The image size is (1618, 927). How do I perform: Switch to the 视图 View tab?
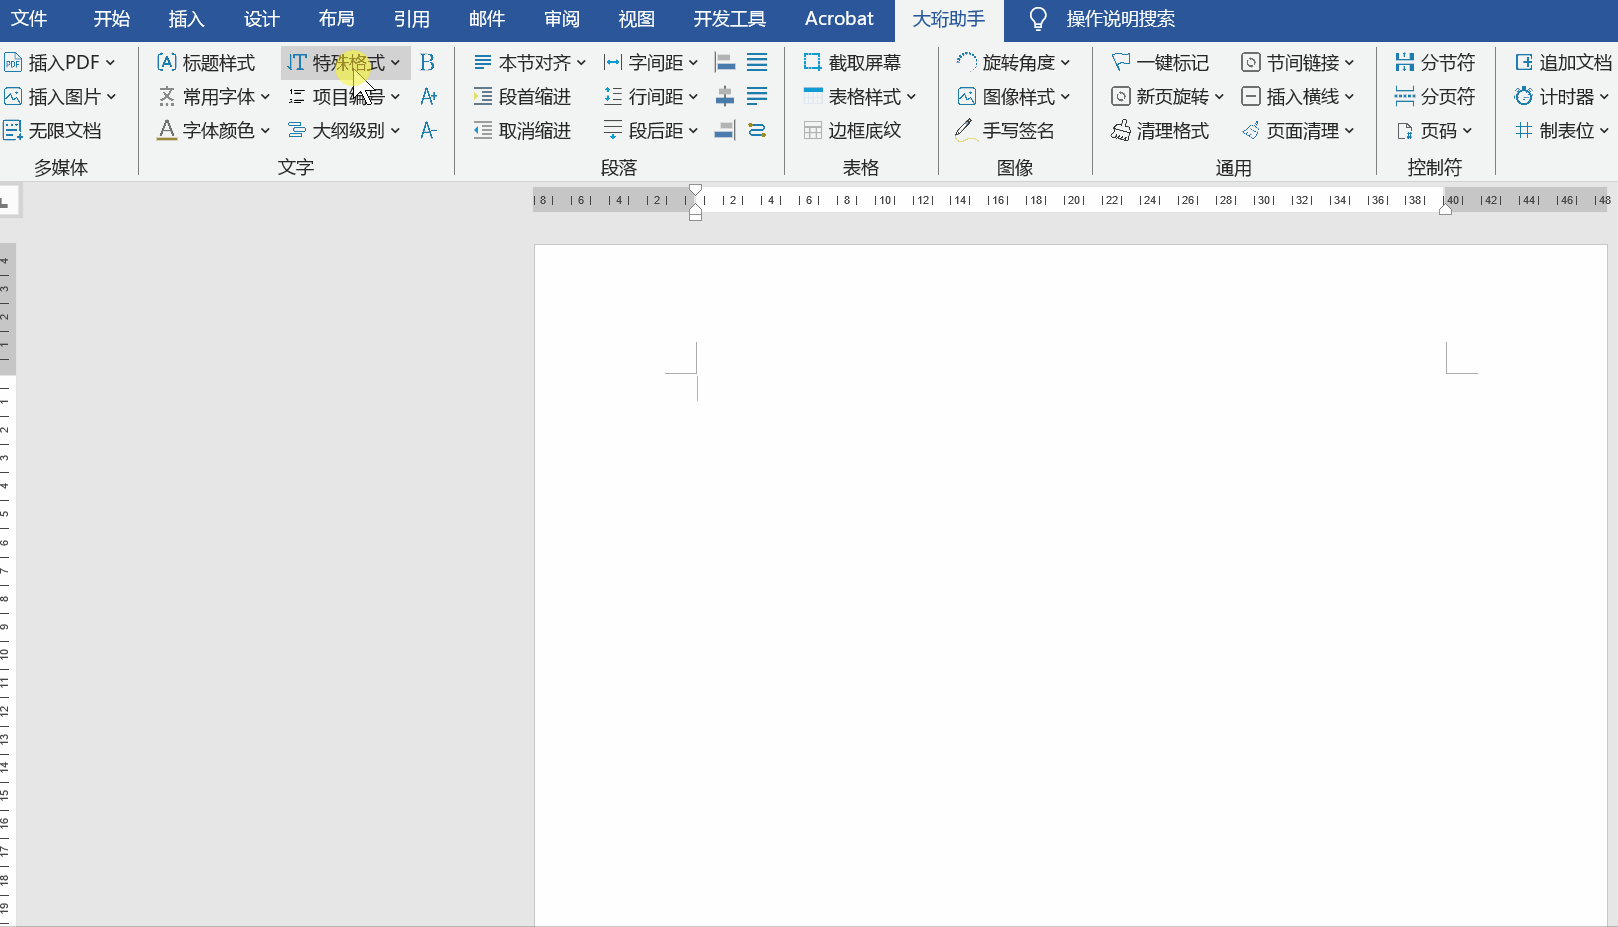click(636, 19)
